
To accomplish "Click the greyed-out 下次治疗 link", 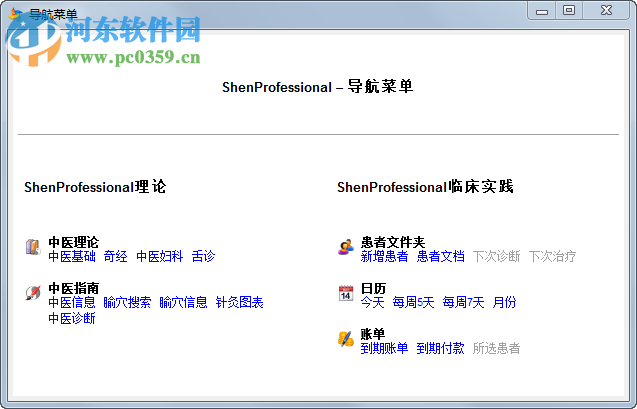I will click(x=552, y=256).
